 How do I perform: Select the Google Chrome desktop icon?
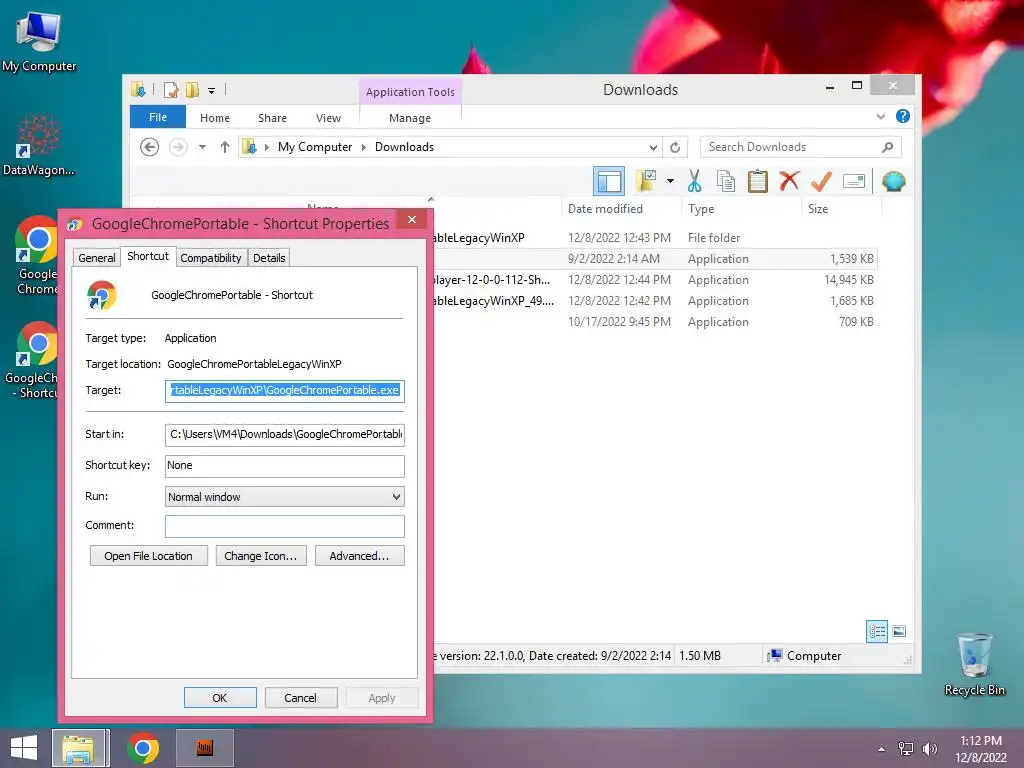(37, 255)
